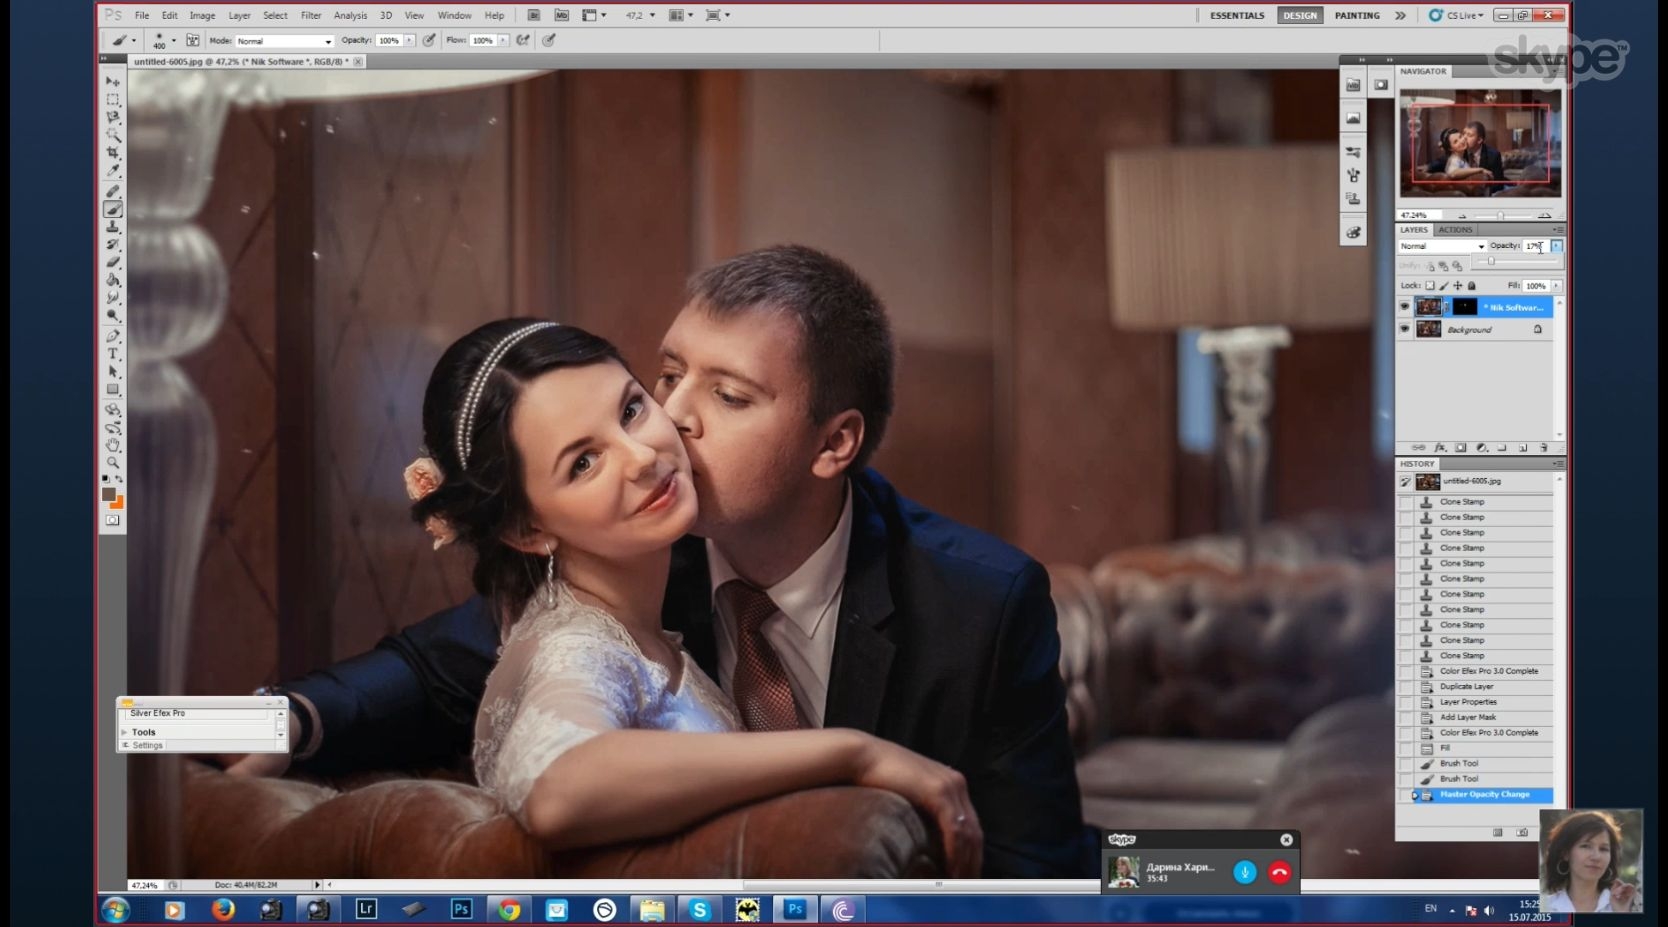This screenshot has height=927, width=1668.
Task: Select the Crop tool
Action: [x=113, y=153]
